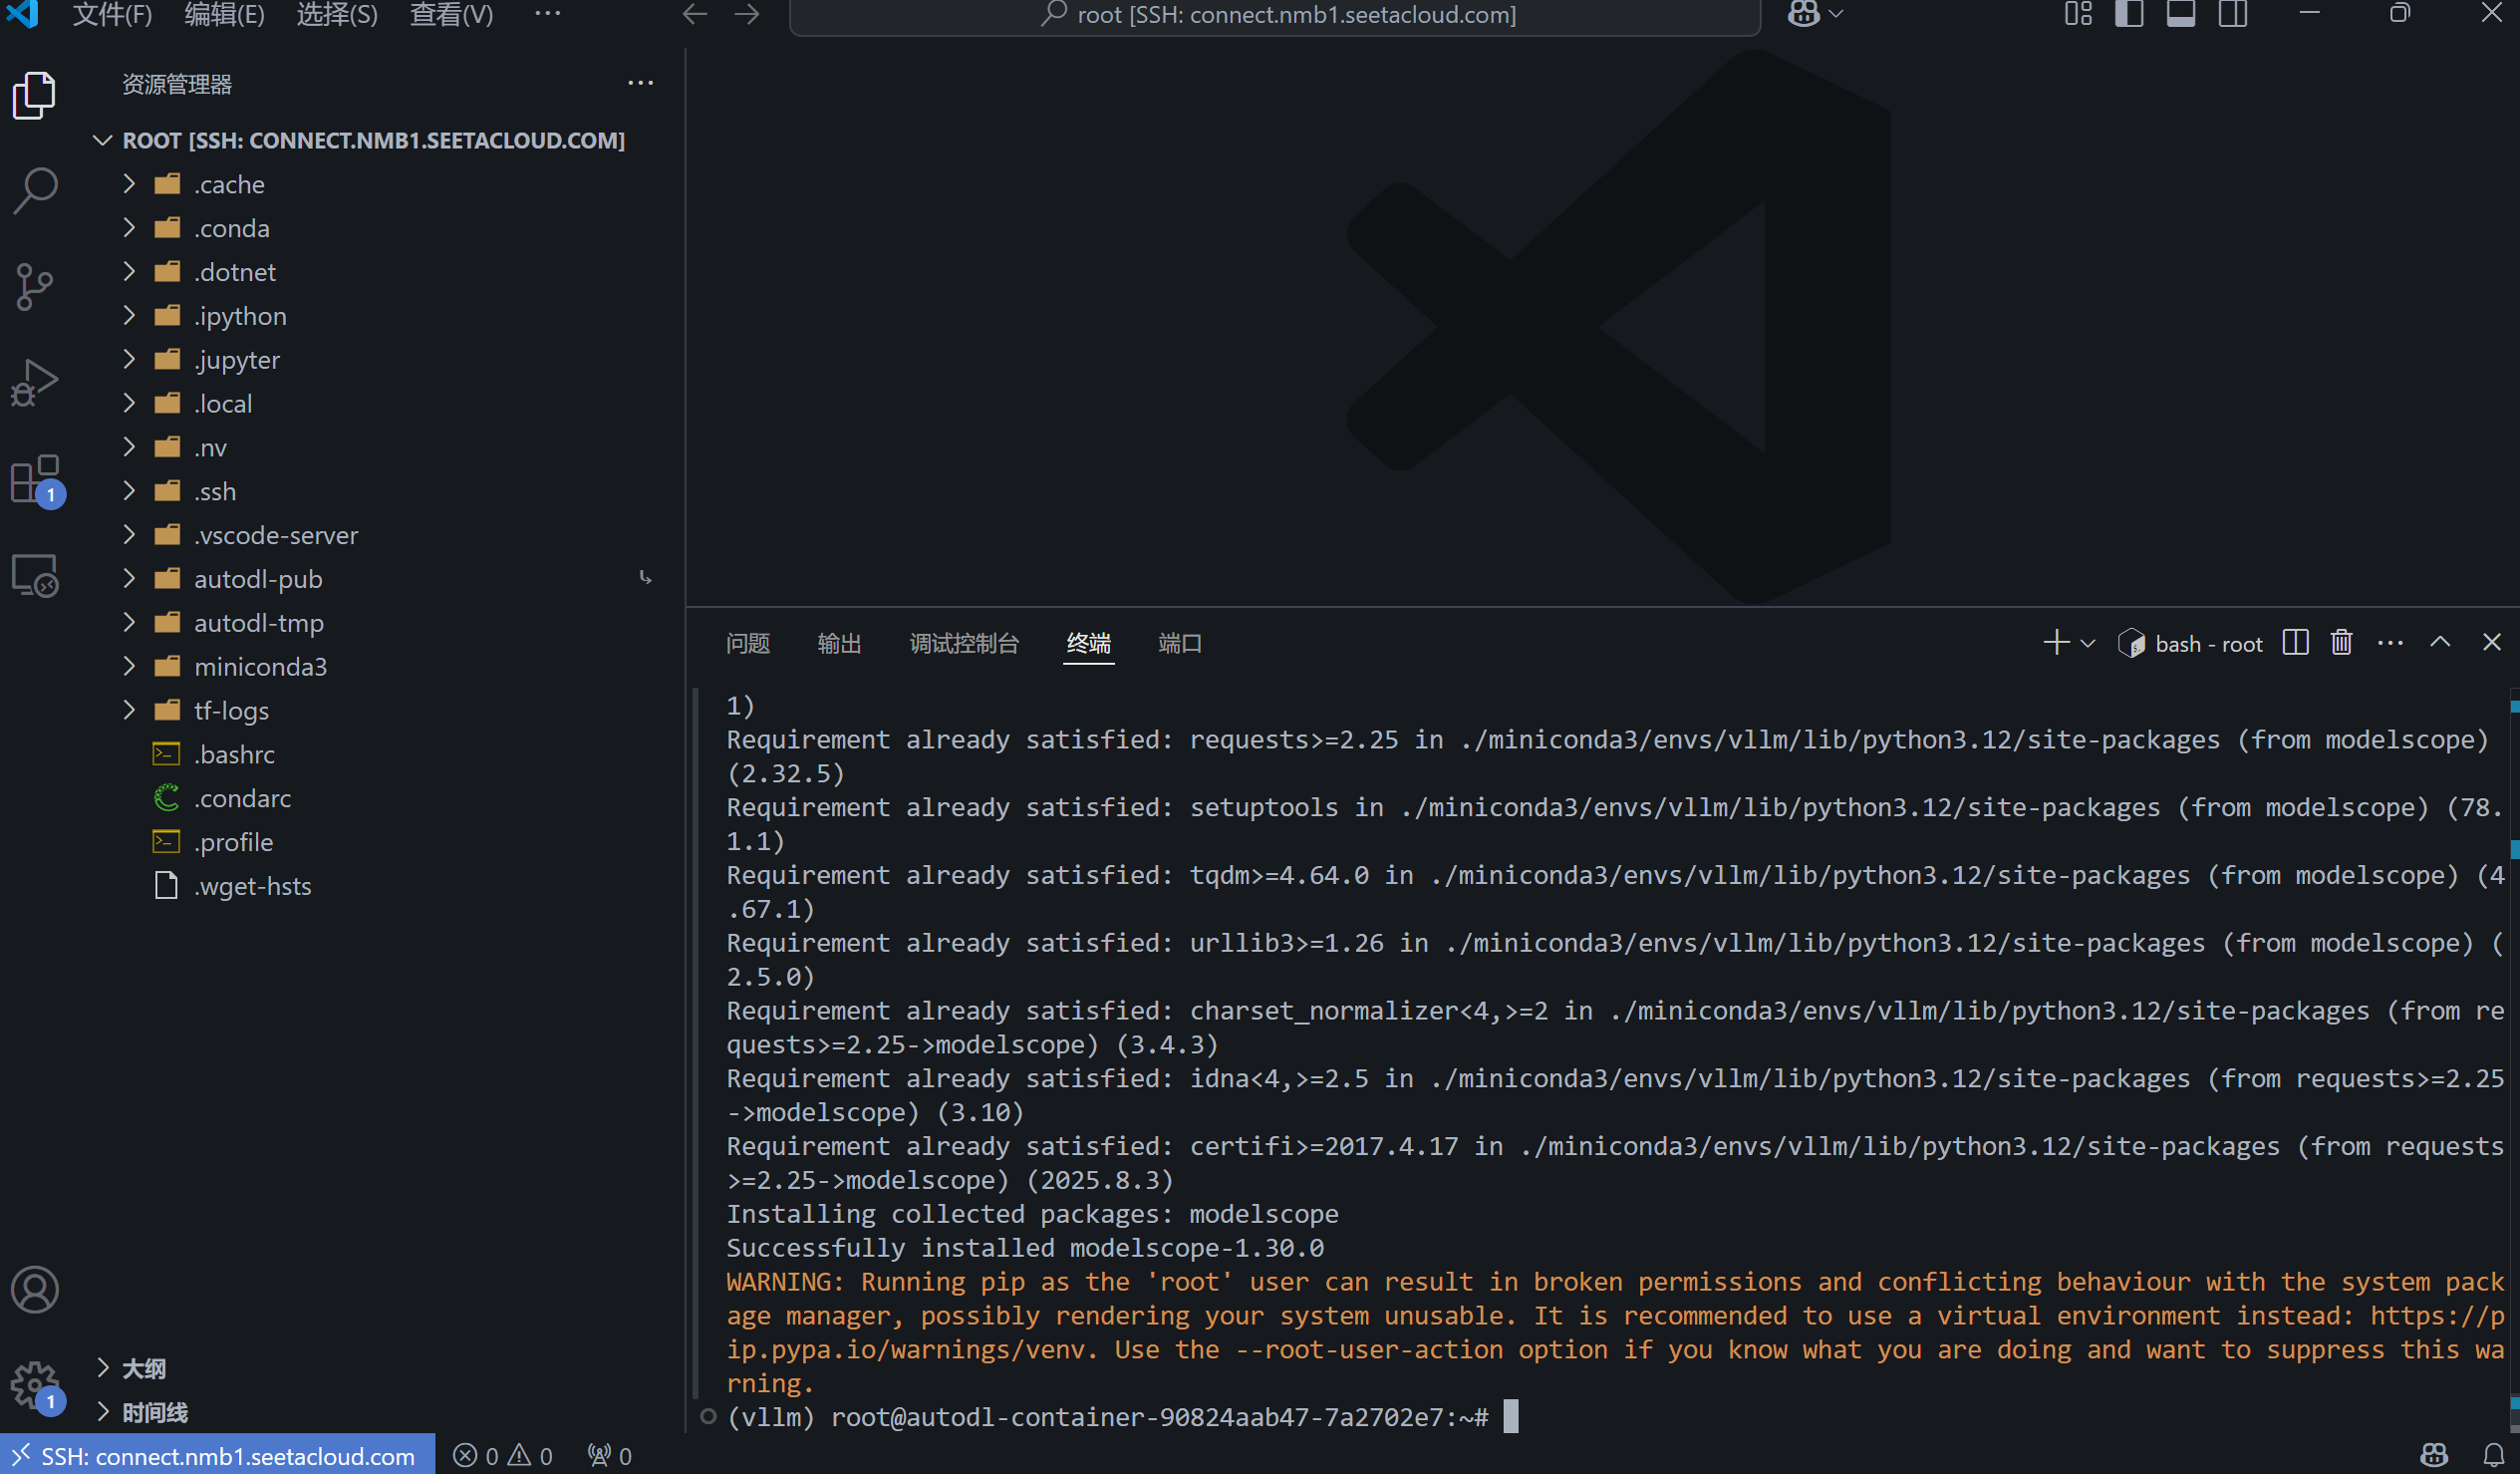Image resolution: width=2520 pixels, height=1474 pixels.
Task: Open the Source Control view
Action: click(35, 286)
